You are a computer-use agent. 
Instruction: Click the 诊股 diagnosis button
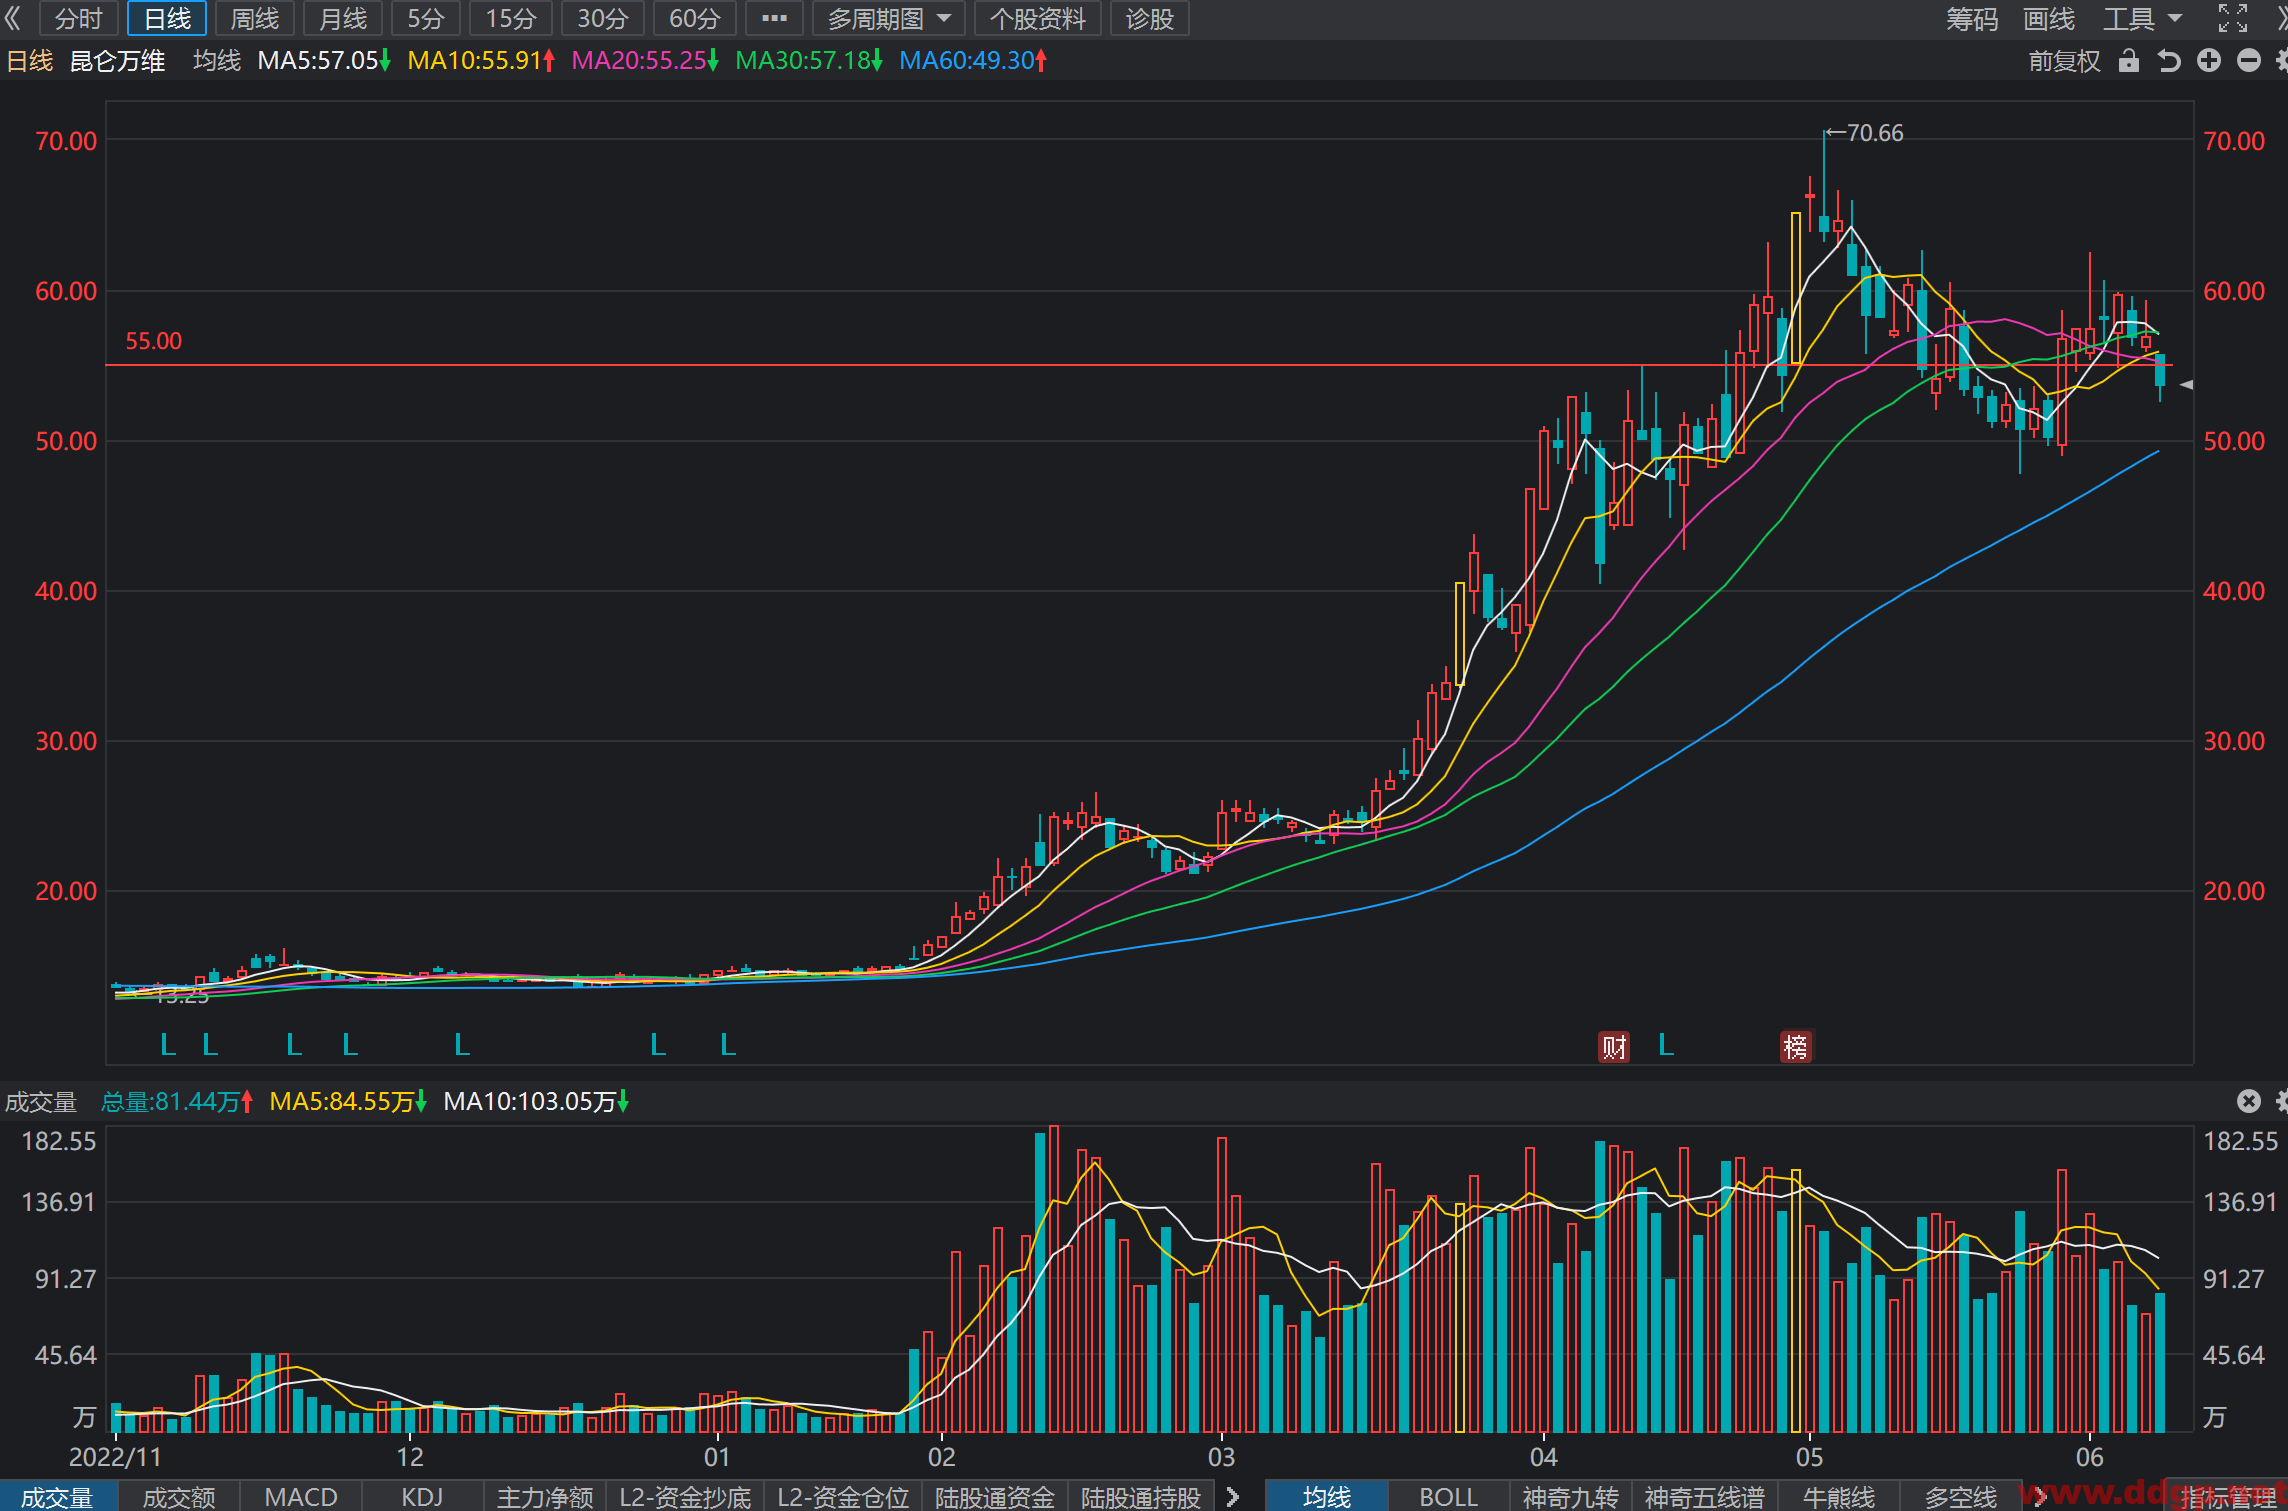click(x=1149, y=18)
